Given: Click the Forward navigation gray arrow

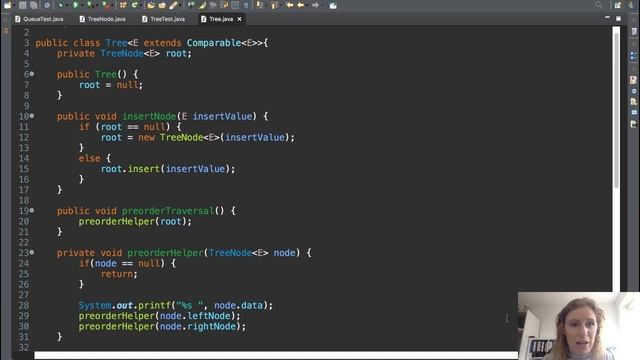Looking at the screenshot, I should 315,5.
